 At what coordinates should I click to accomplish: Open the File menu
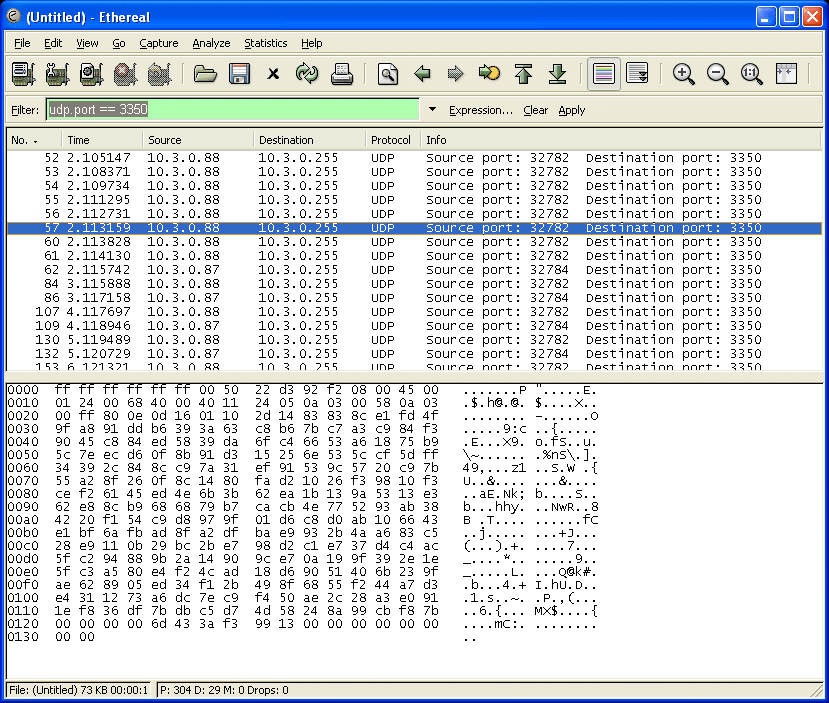[x=22, y=43]
